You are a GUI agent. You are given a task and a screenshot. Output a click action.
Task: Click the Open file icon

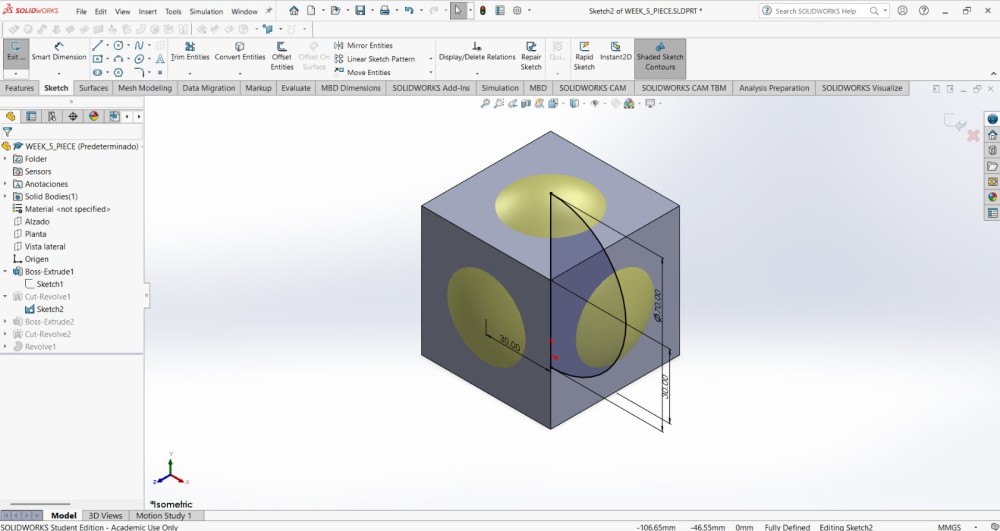[335, 10]
